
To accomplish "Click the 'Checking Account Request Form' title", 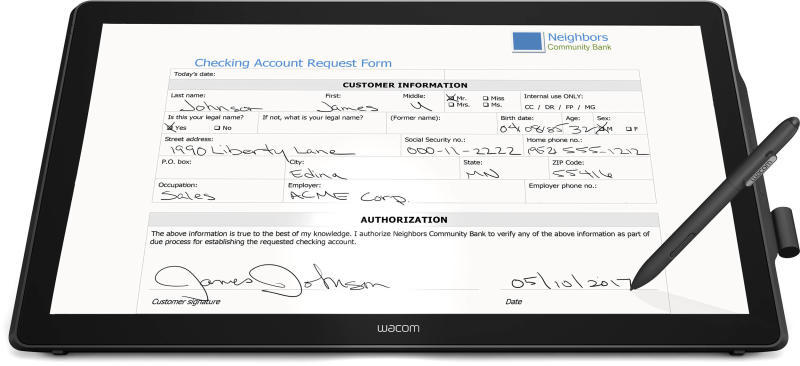I will pyautogui.click(x=293, y=63).
